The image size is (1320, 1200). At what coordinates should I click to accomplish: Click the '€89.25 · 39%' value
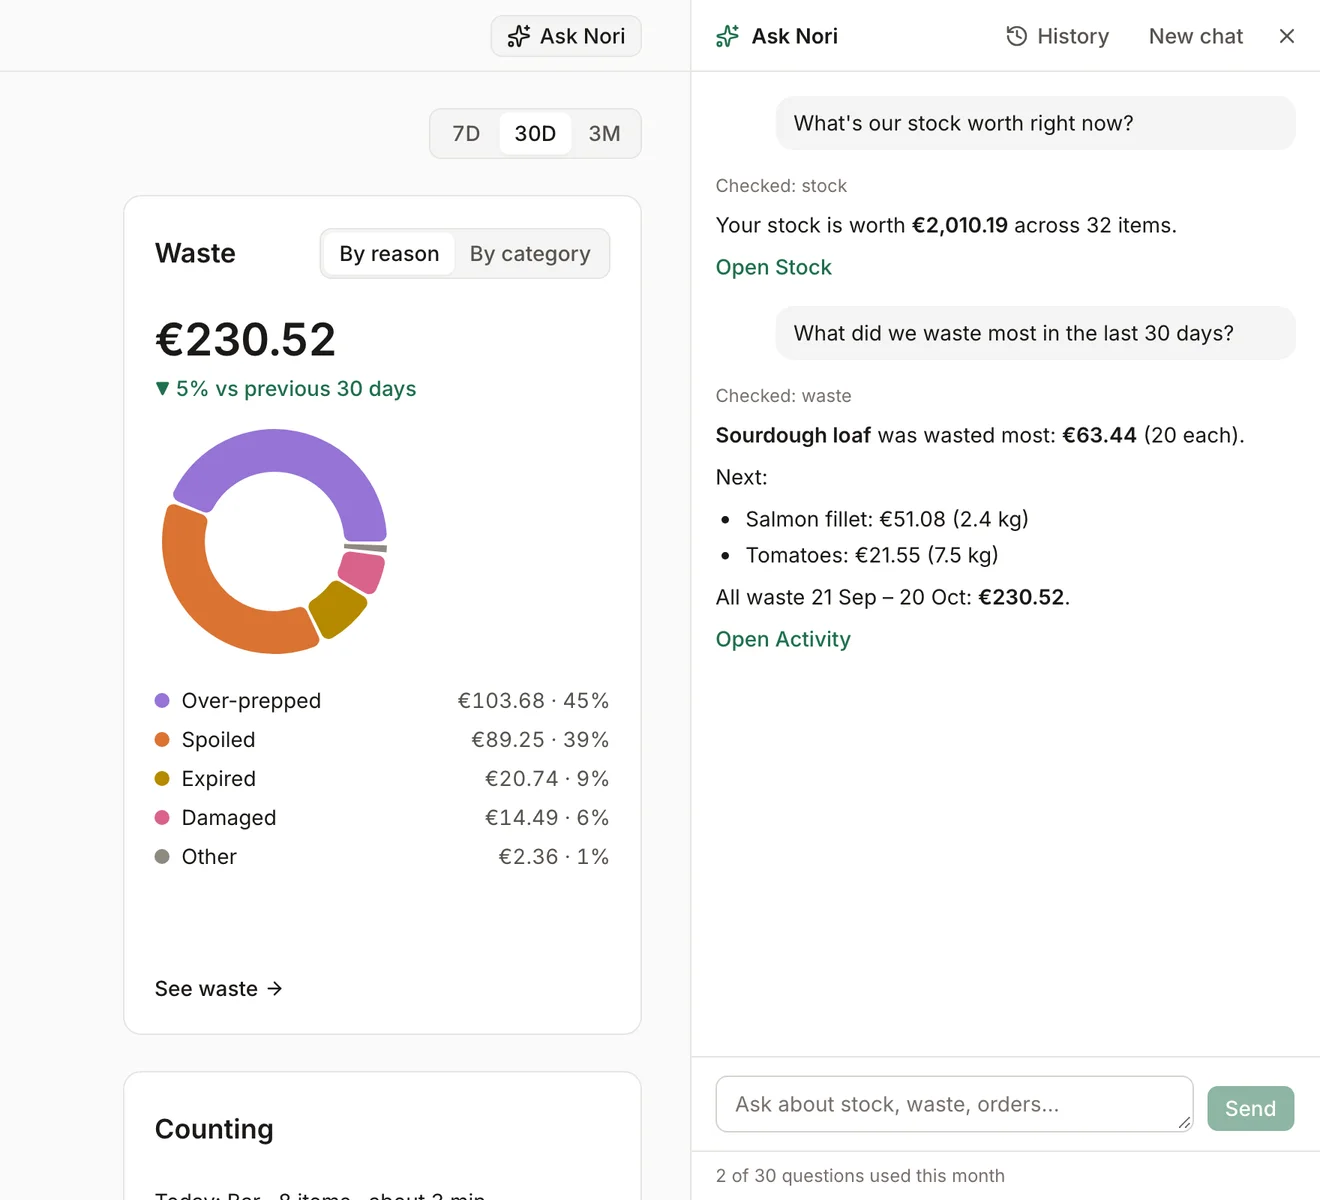pyautogui.click(x=540, y=739)
